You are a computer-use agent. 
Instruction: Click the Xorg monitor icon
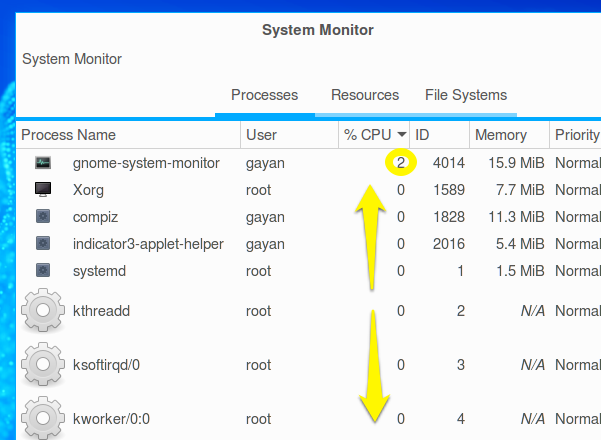coord(43,190)
